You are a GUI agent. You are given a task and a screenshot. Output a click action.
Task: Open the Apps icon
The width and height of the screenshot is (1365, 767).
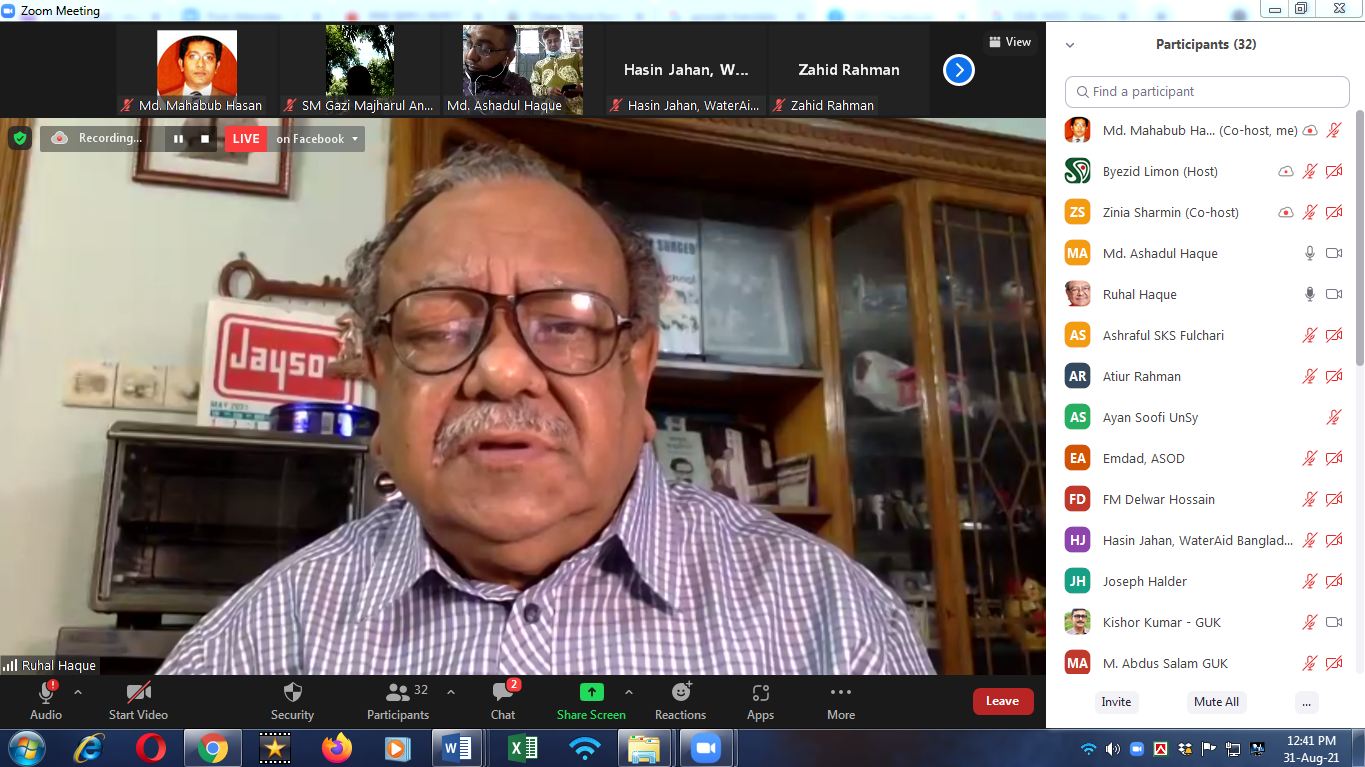(760, 693)
